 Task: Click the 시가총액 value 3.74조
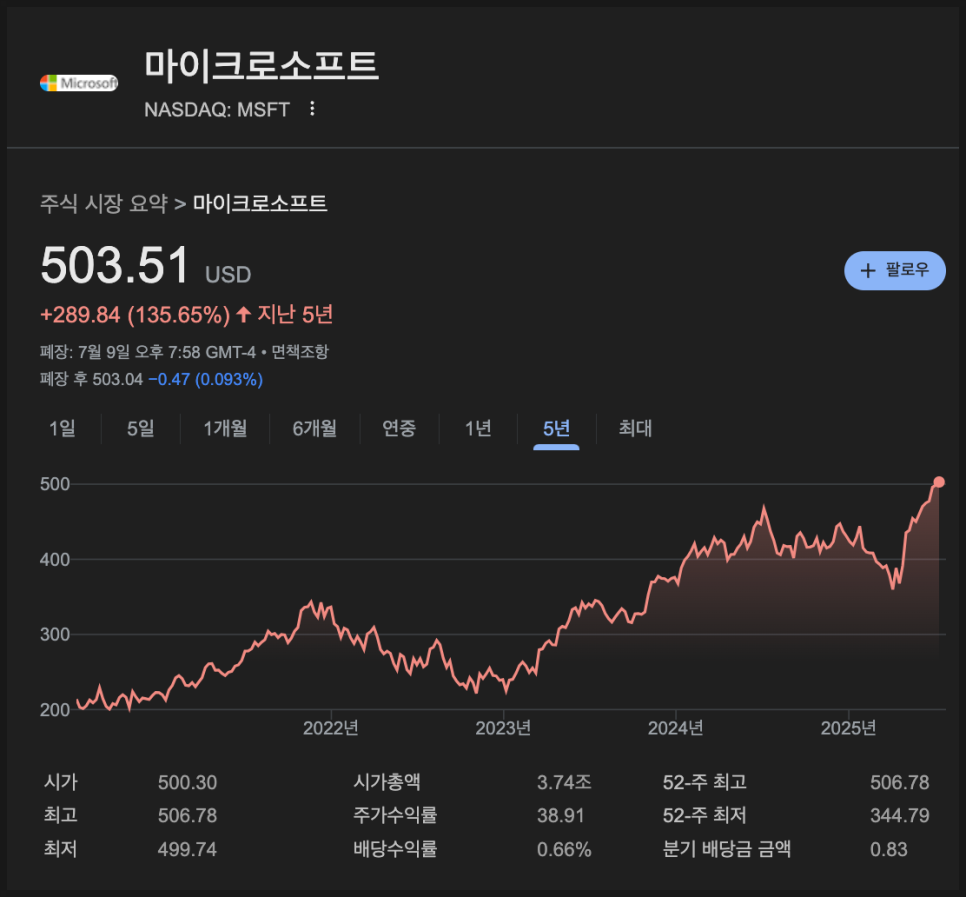click(564, 782)
